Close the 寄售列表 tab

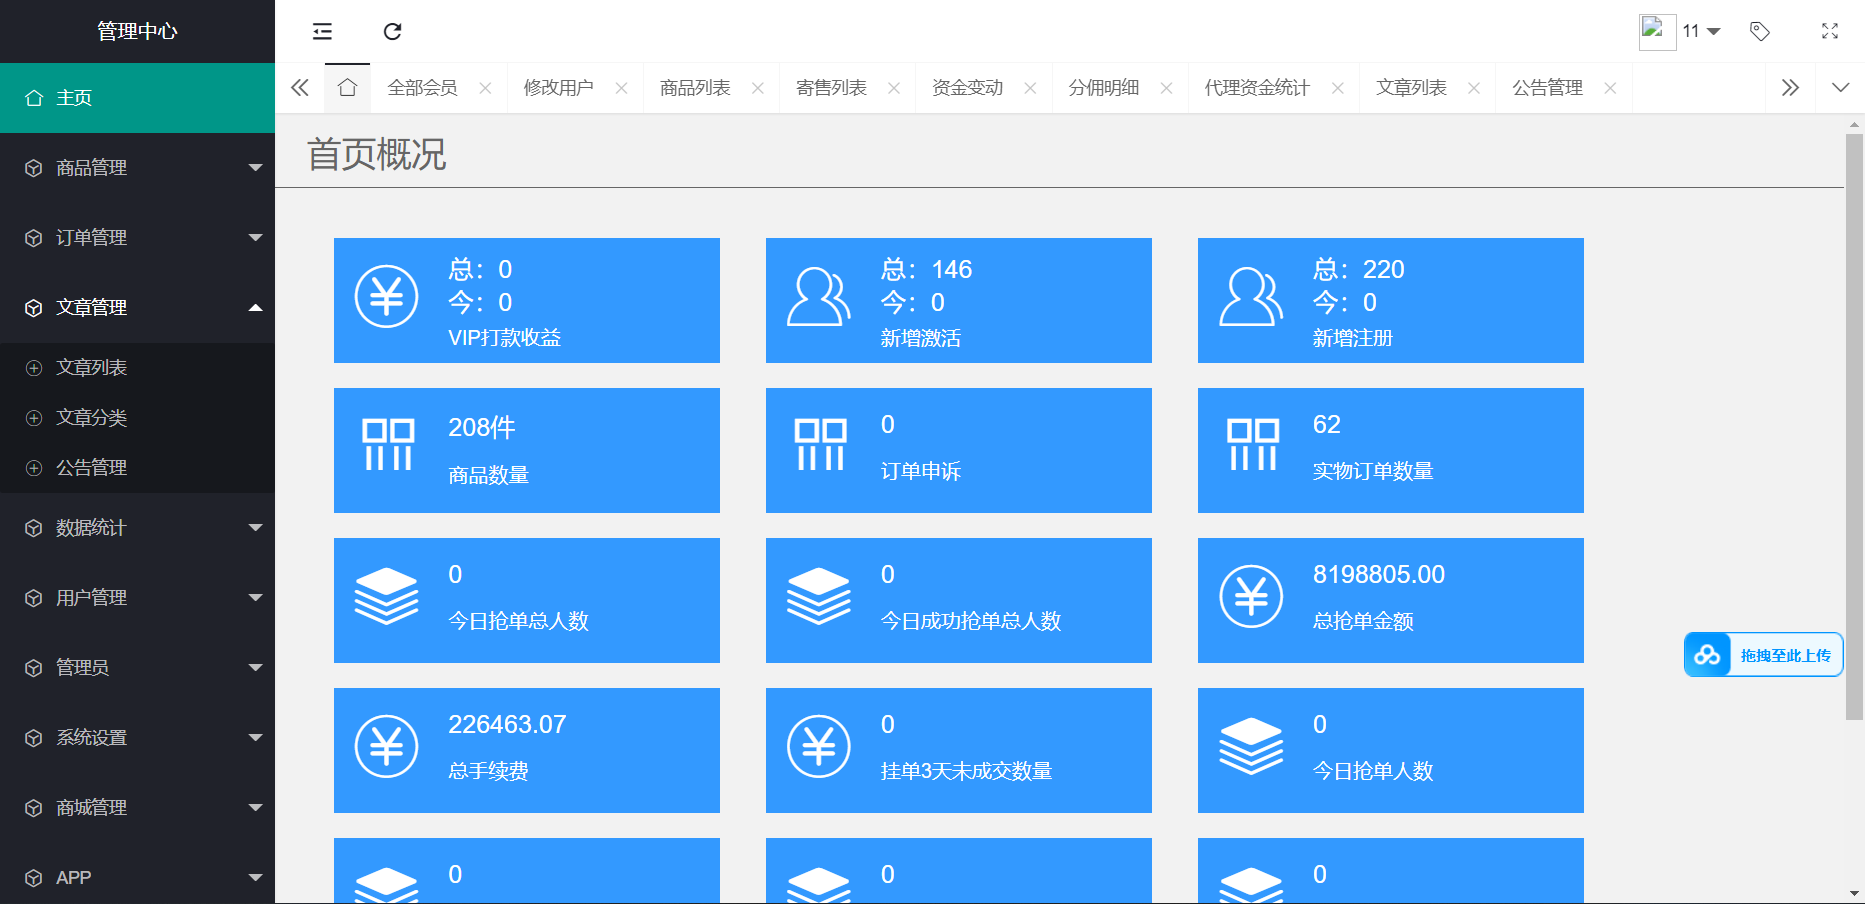894,88
